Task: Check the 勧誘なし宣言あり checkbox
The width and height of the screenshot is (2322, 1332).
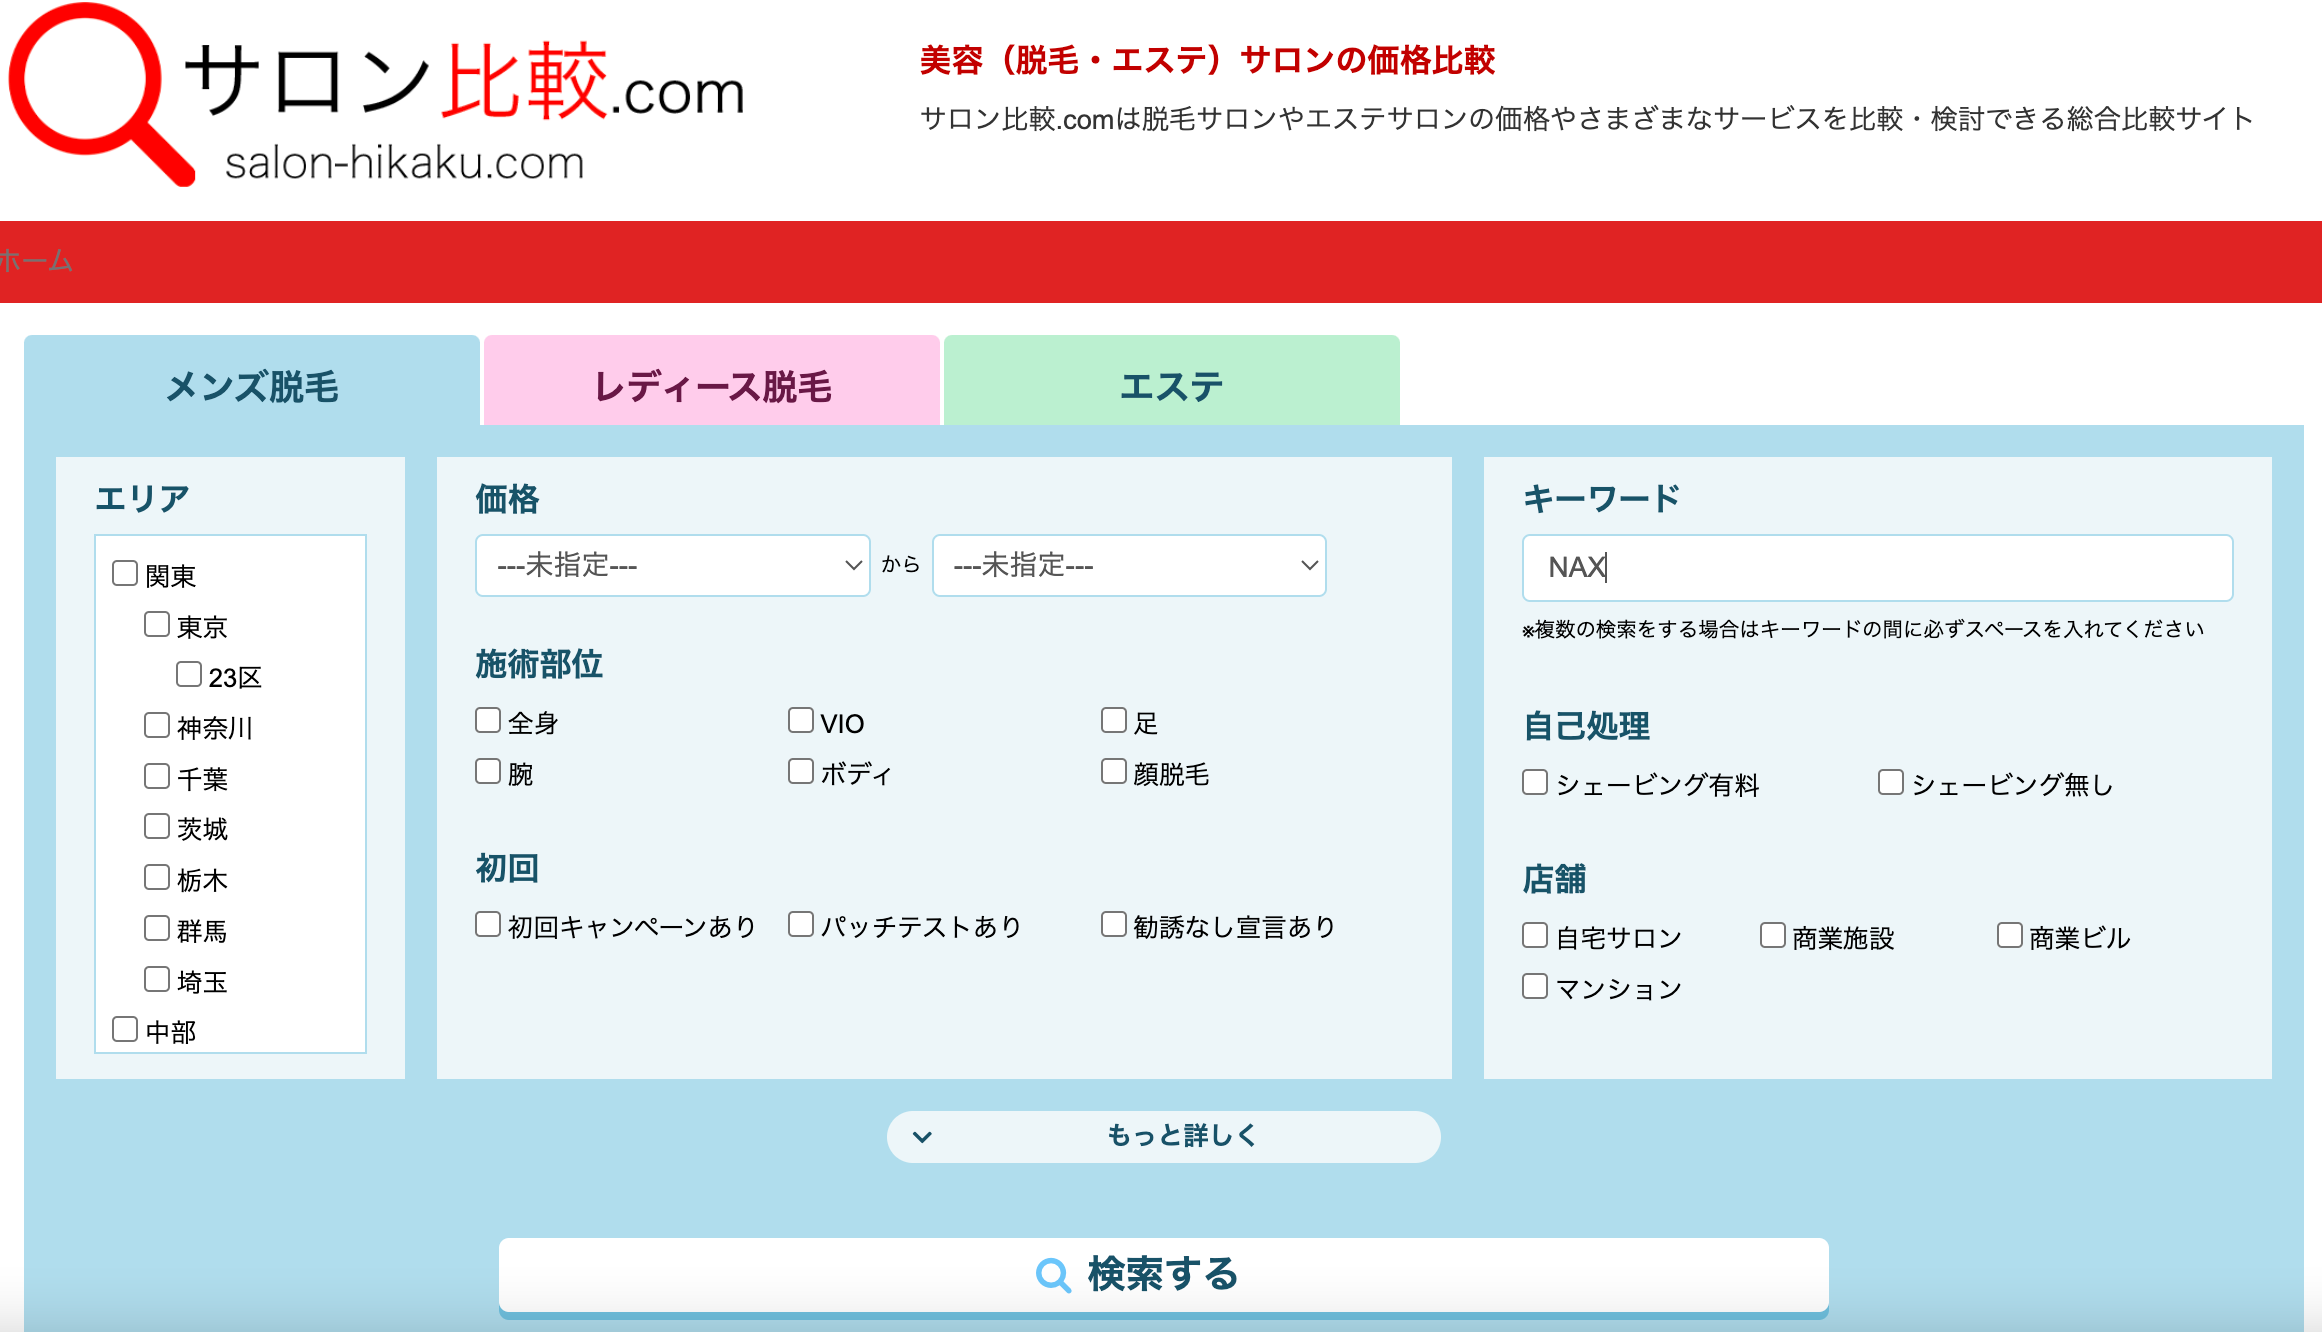Action: 1114,925
